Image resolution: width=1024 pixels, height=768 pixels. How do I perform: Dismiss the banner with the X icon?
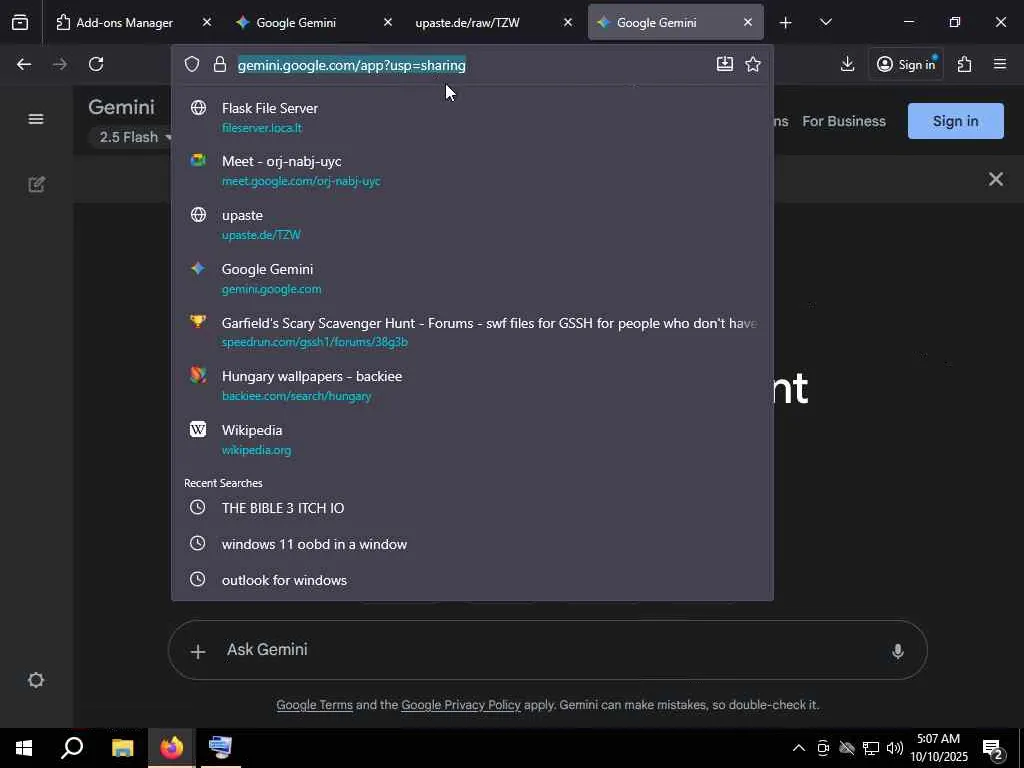tap(995, 179)
